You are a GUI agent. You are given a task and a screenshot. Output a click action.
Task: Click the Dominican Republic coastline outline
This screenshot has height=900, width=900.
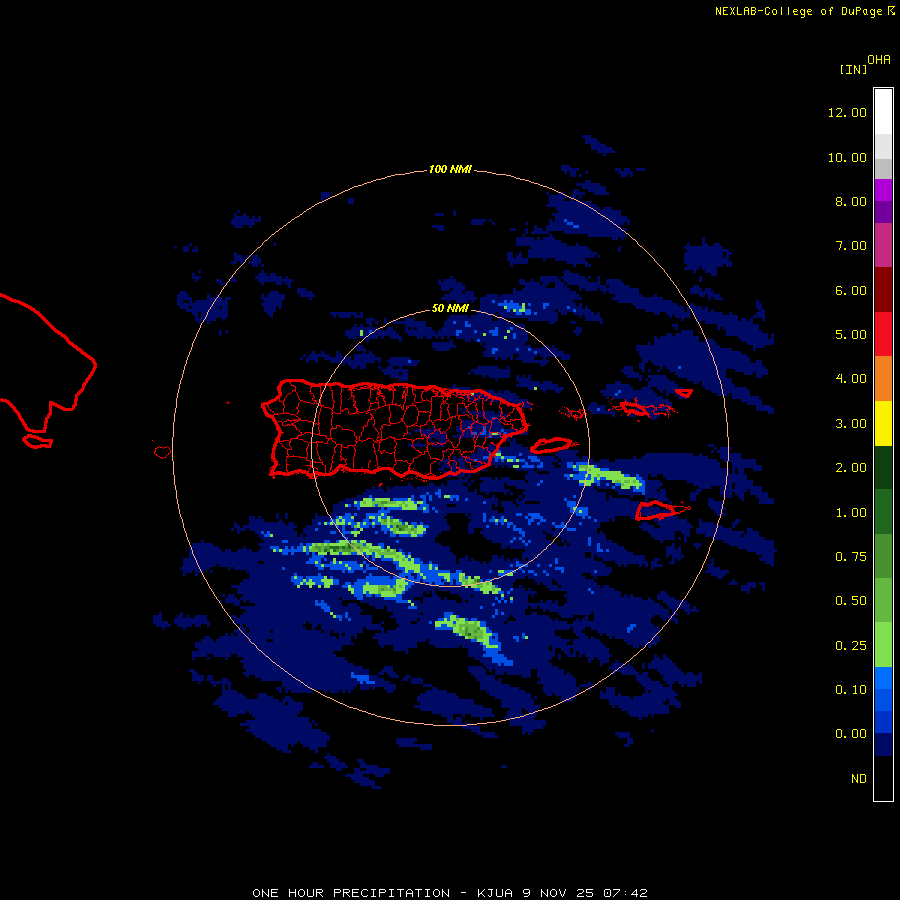pos(48,371)
